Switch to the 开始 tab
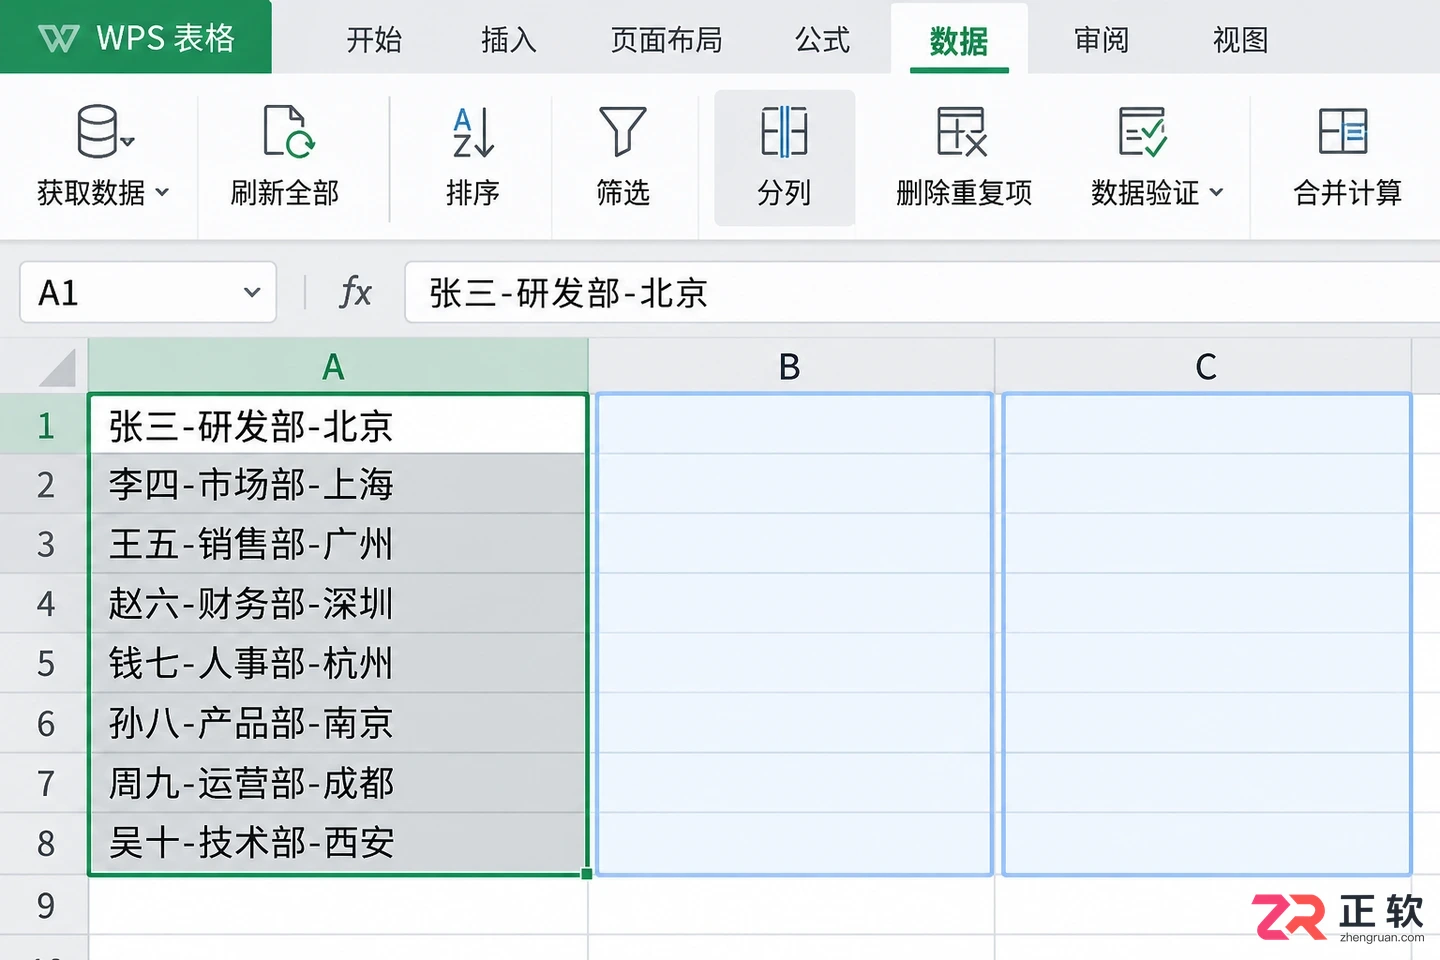 point(374,40)
